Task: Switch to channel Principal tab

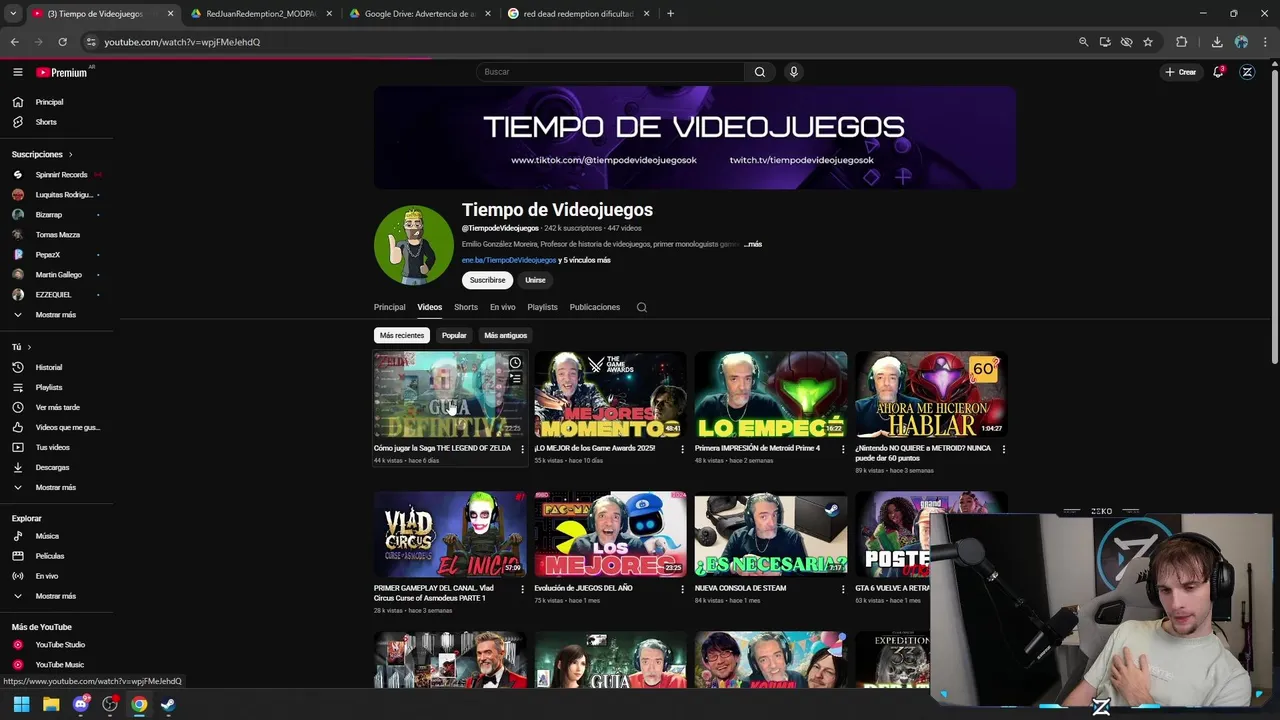Action: [389, 307]
